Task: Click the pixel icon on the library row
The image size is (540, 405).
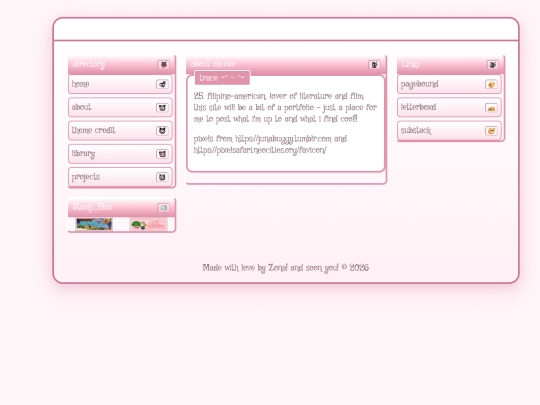Action: (x=162, y=154)
